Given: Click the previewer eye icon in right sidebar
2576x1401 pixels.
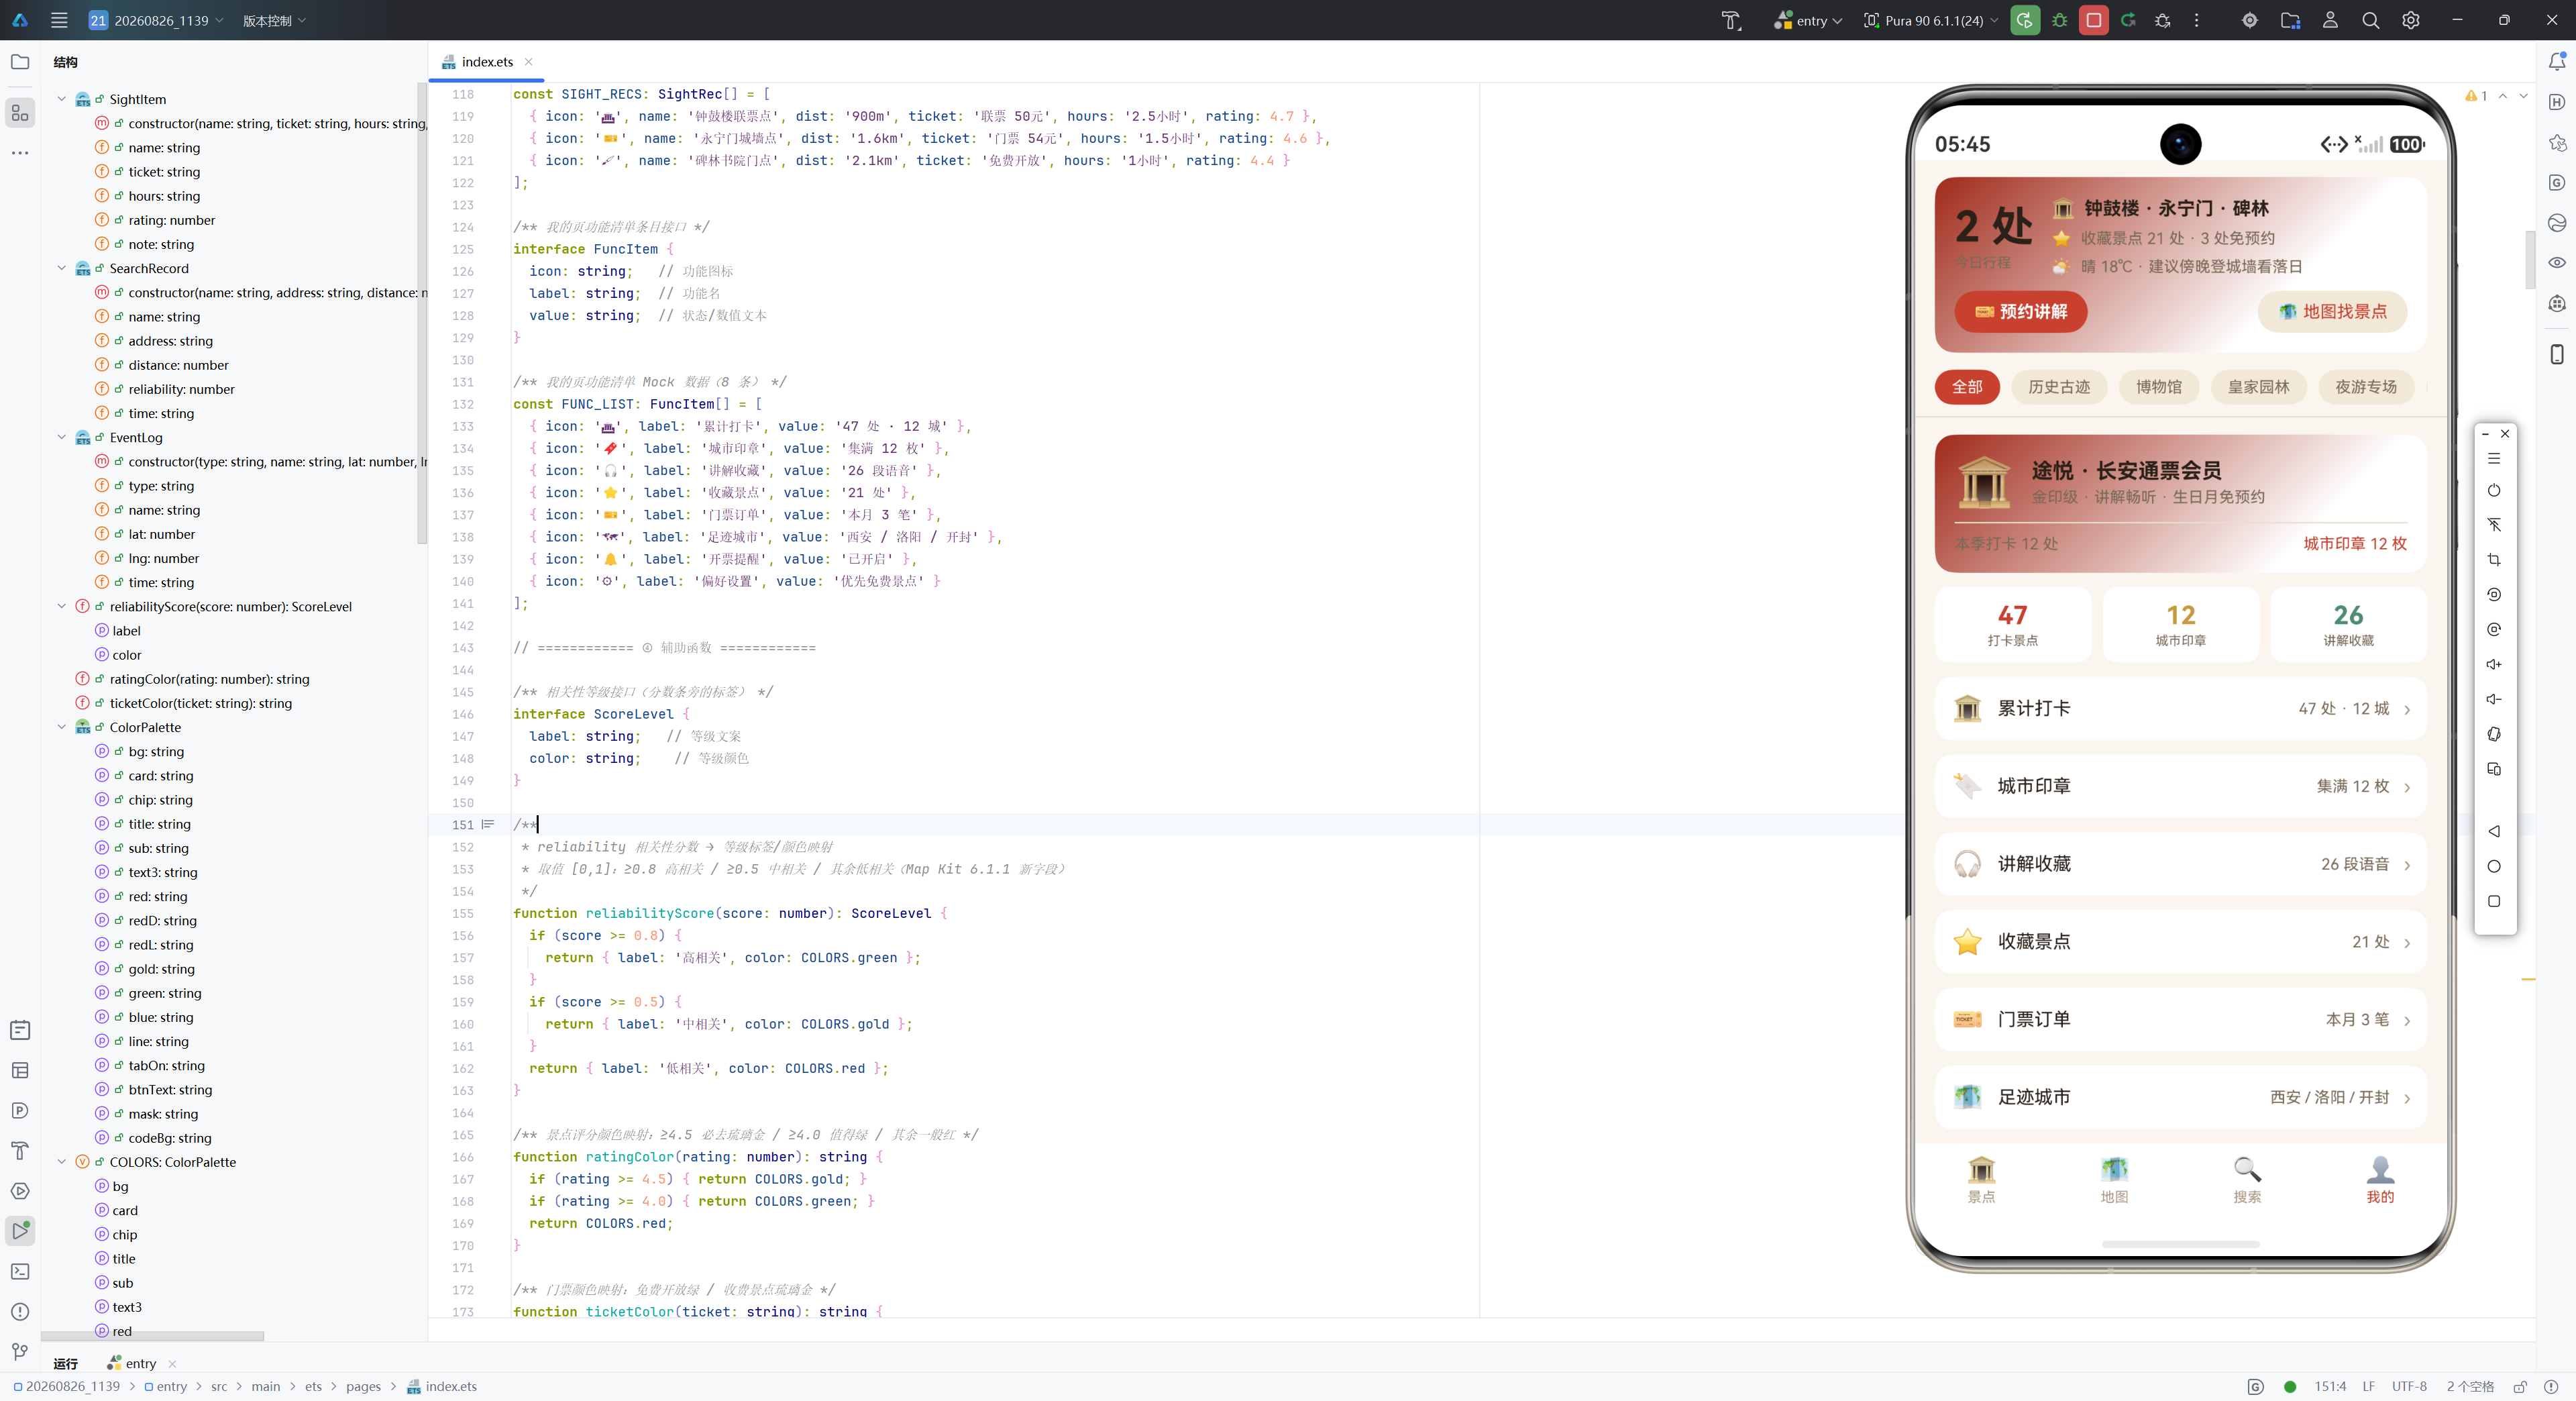Looking at the screenshot, I should pyautogui.click(x=2556, y=263).
